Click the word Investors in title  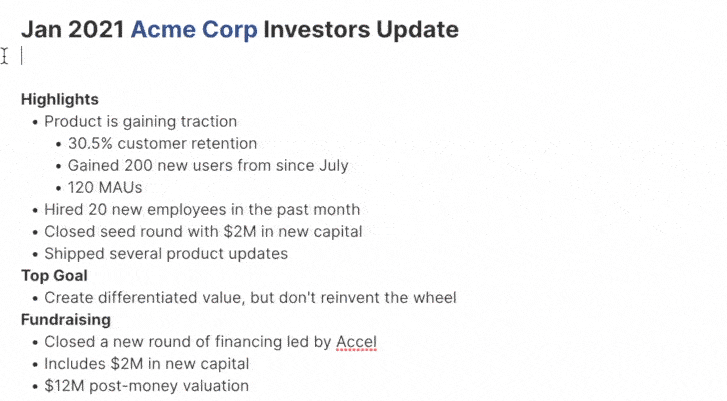pyautogui.click(x=316, y=29)
